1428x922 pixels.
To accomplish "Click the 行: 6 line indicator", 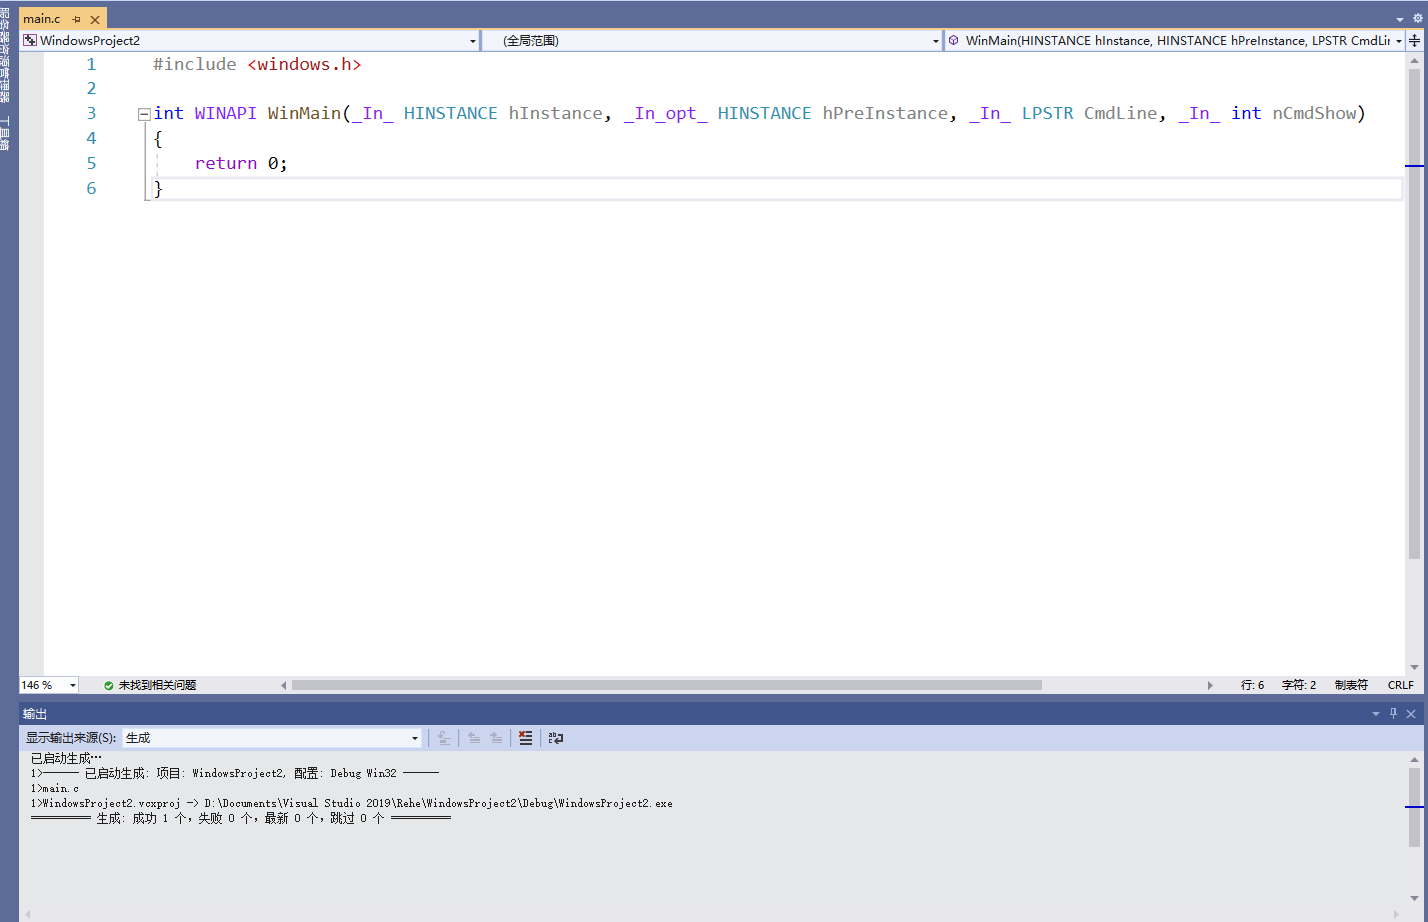I will [1252, 685].
